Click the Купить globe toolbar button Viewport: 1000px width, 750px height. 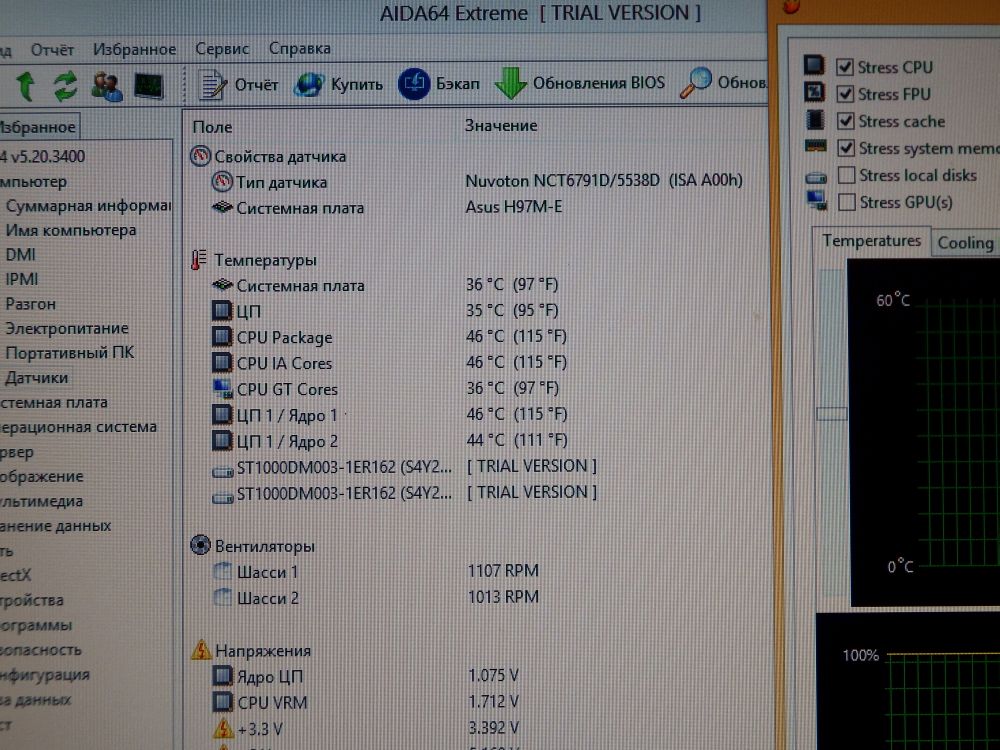(338, 85)
